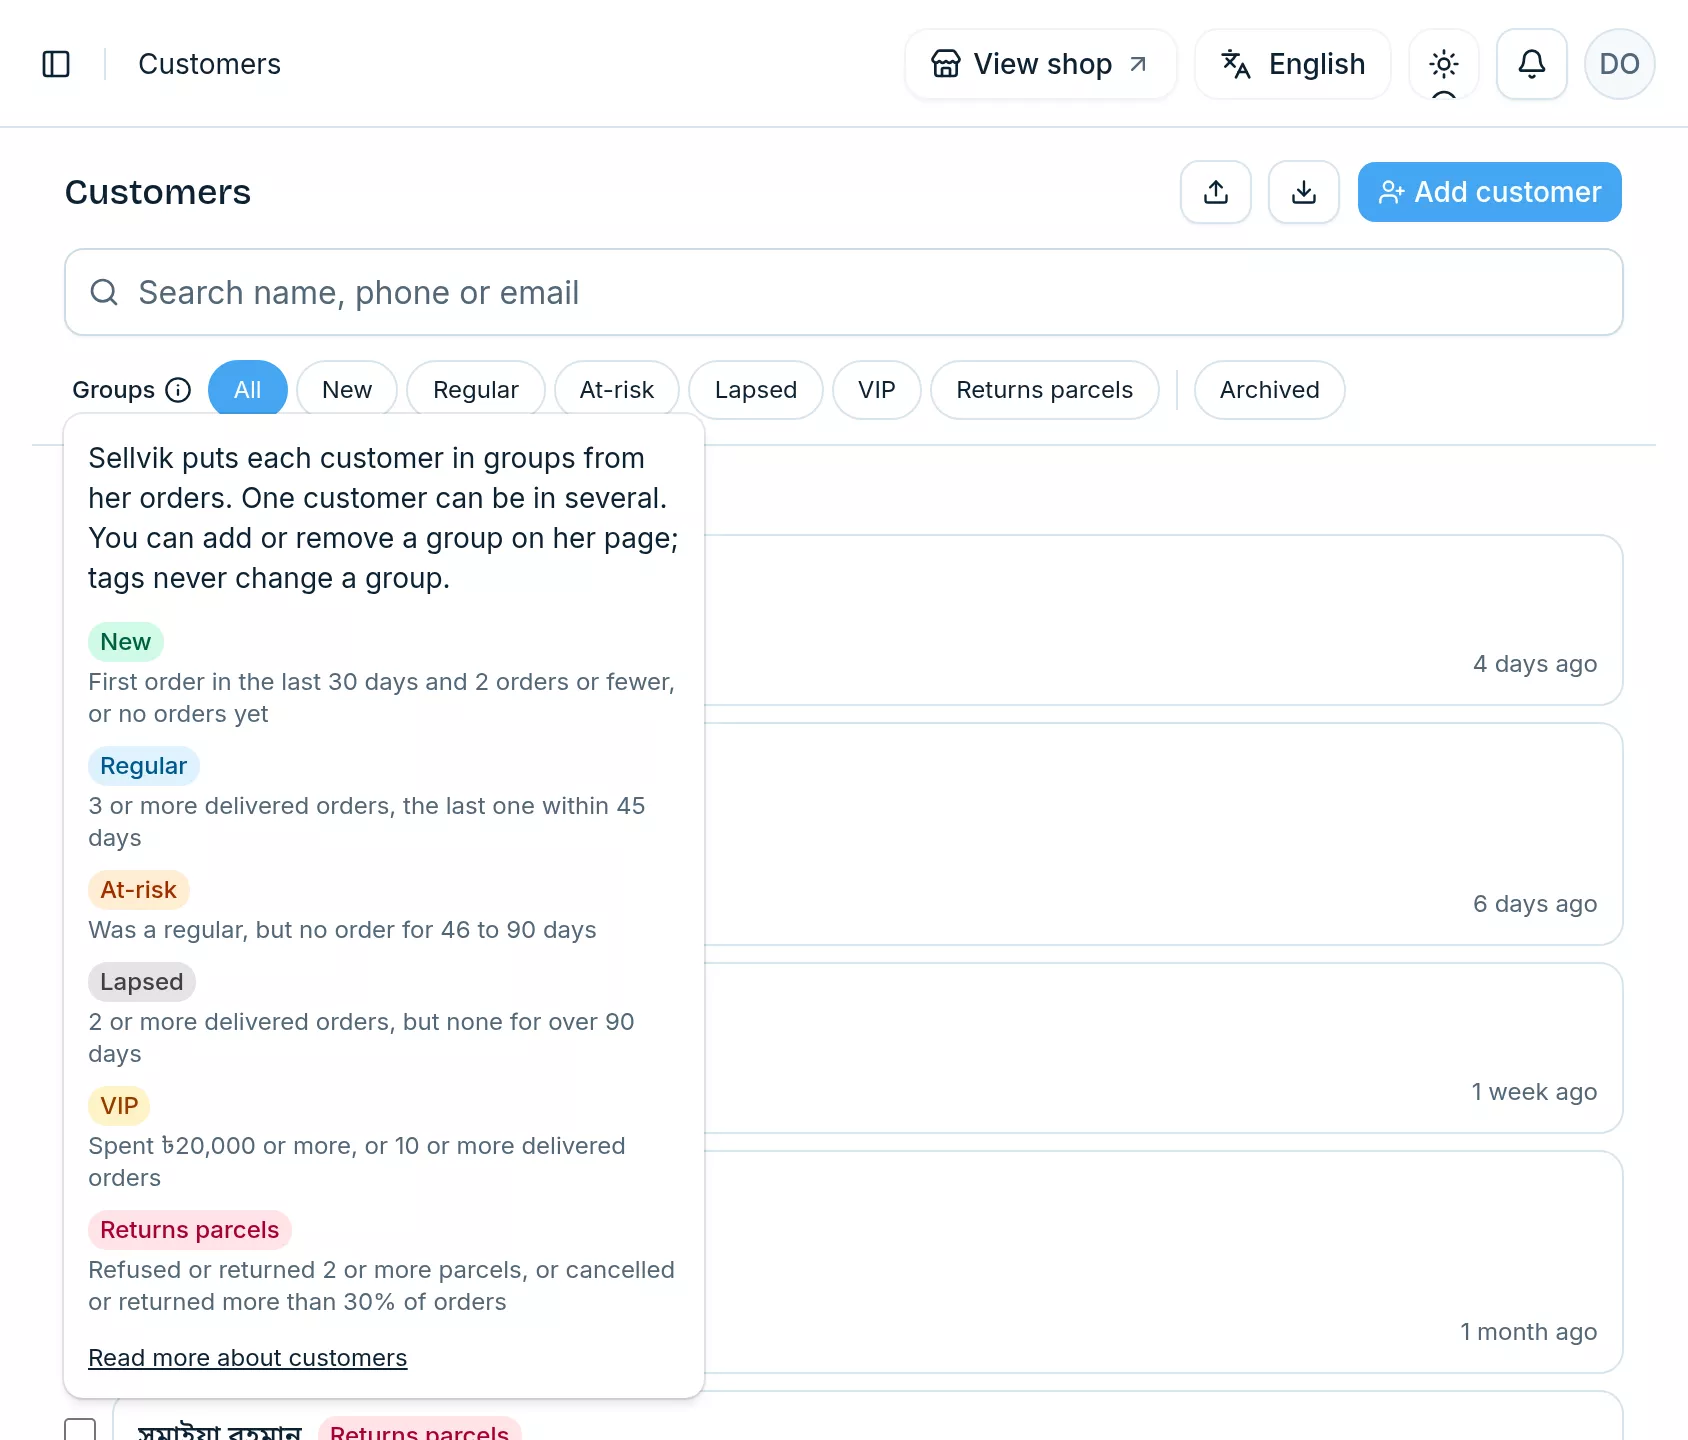Open the View shop link
The height and width of the screenshot is (1440, 1688).
1041,64
